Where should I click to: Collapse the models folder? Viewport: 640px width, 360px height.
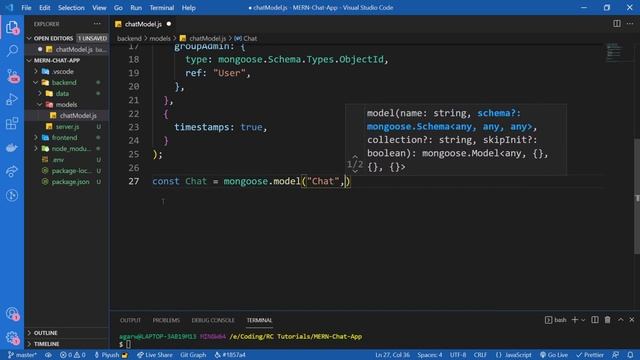pyautogui.click(x=67, y=104)
